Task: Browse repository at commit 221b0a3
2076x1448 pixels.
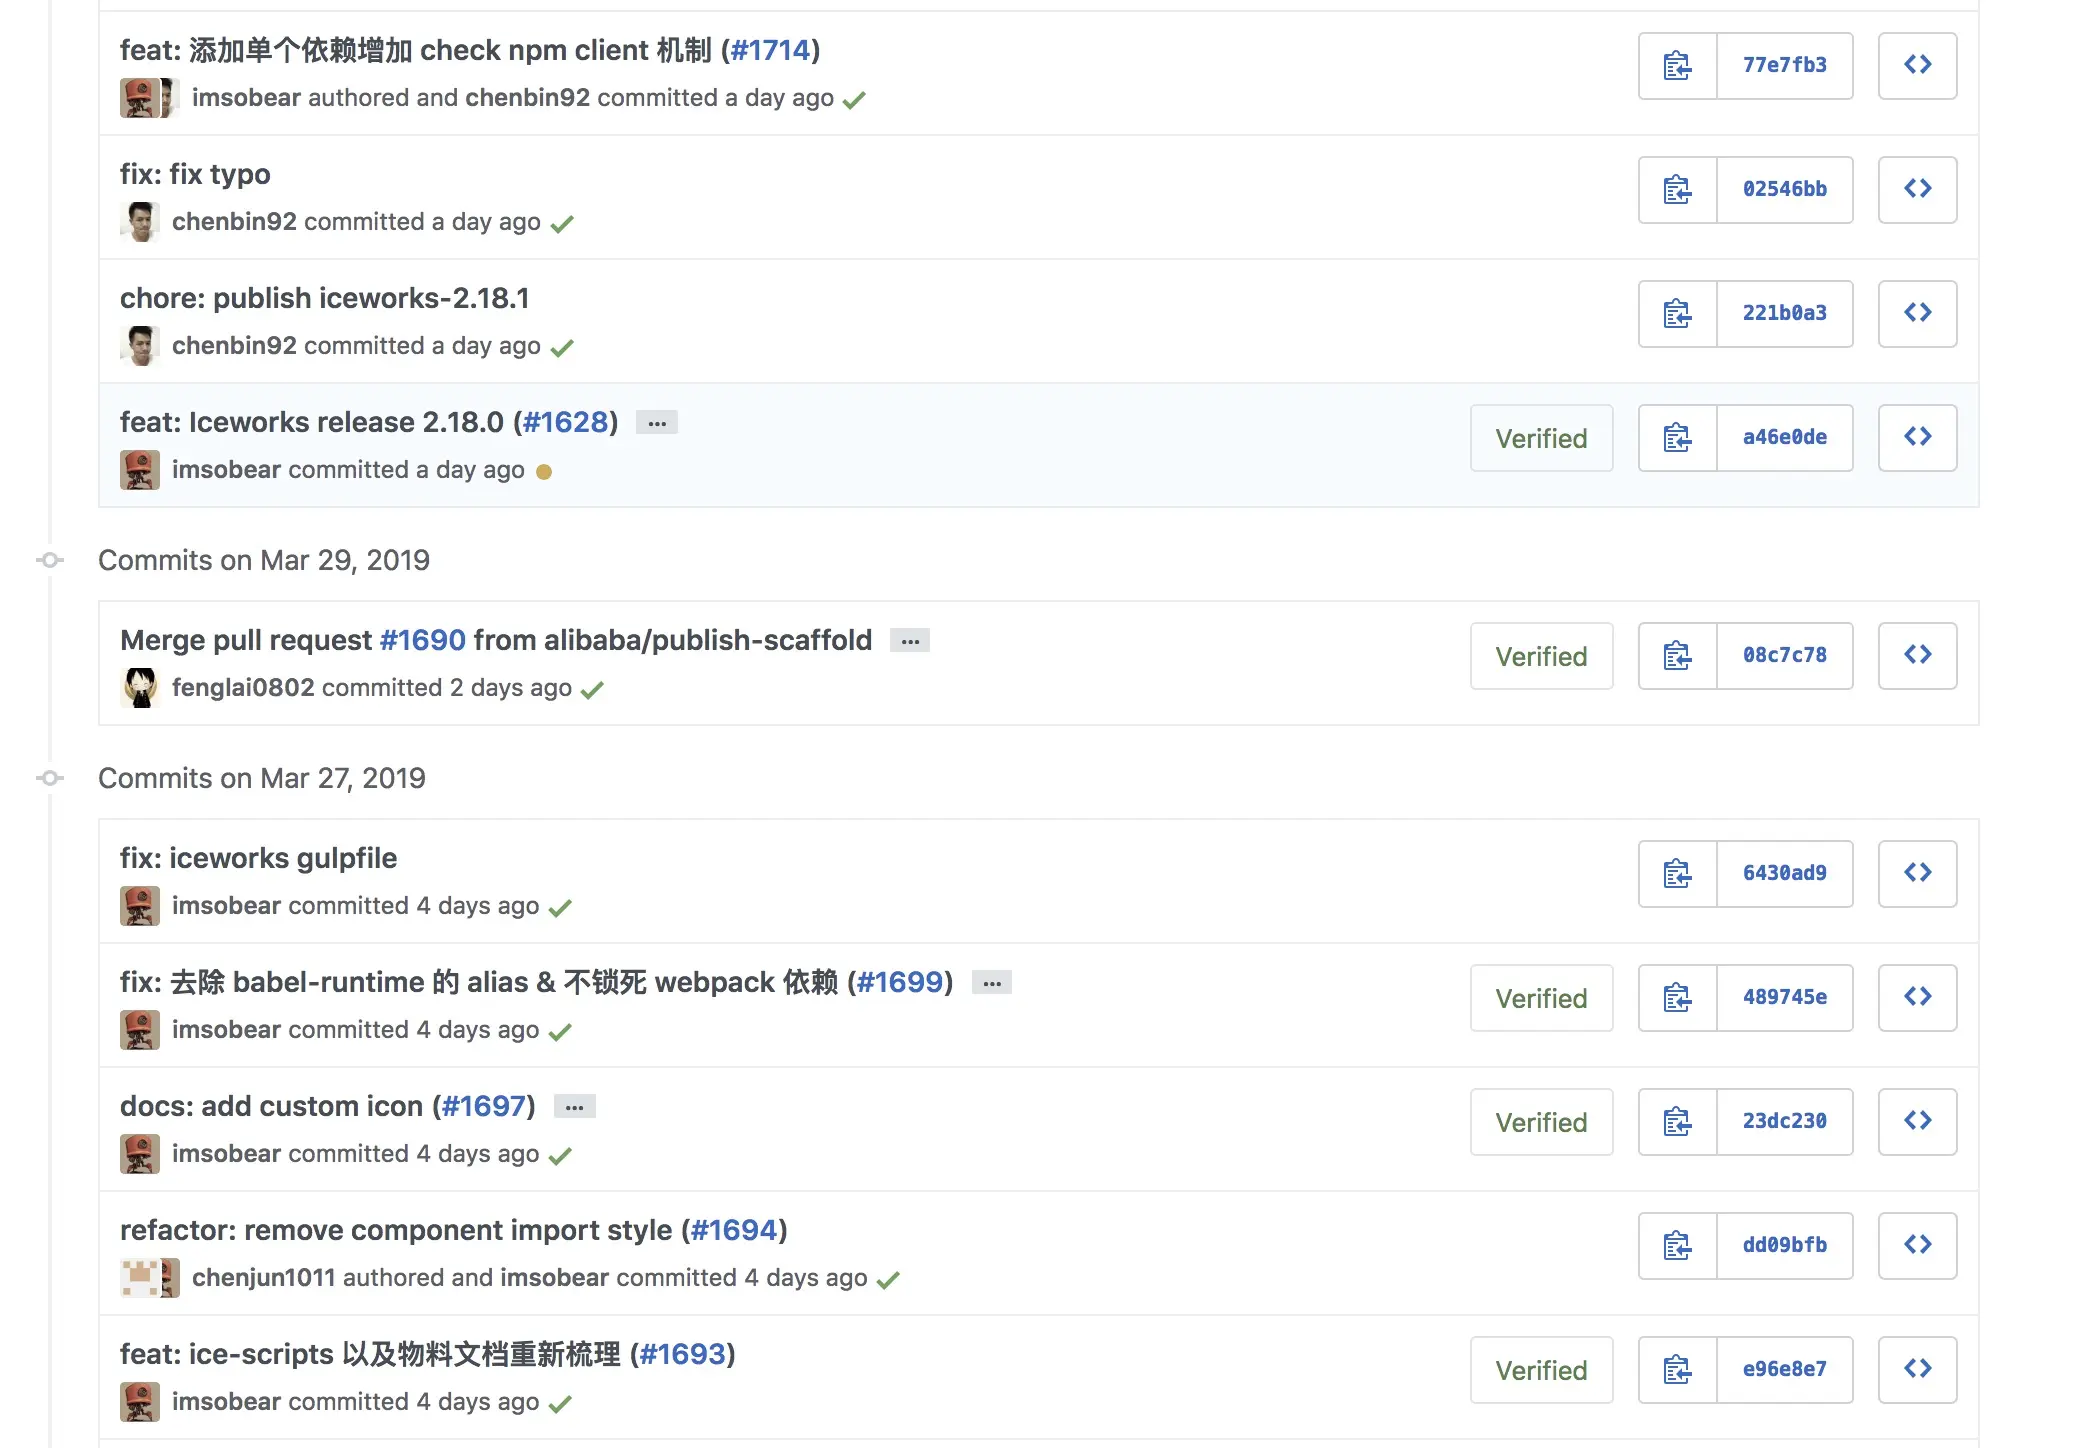Action: pos(1917,314)
